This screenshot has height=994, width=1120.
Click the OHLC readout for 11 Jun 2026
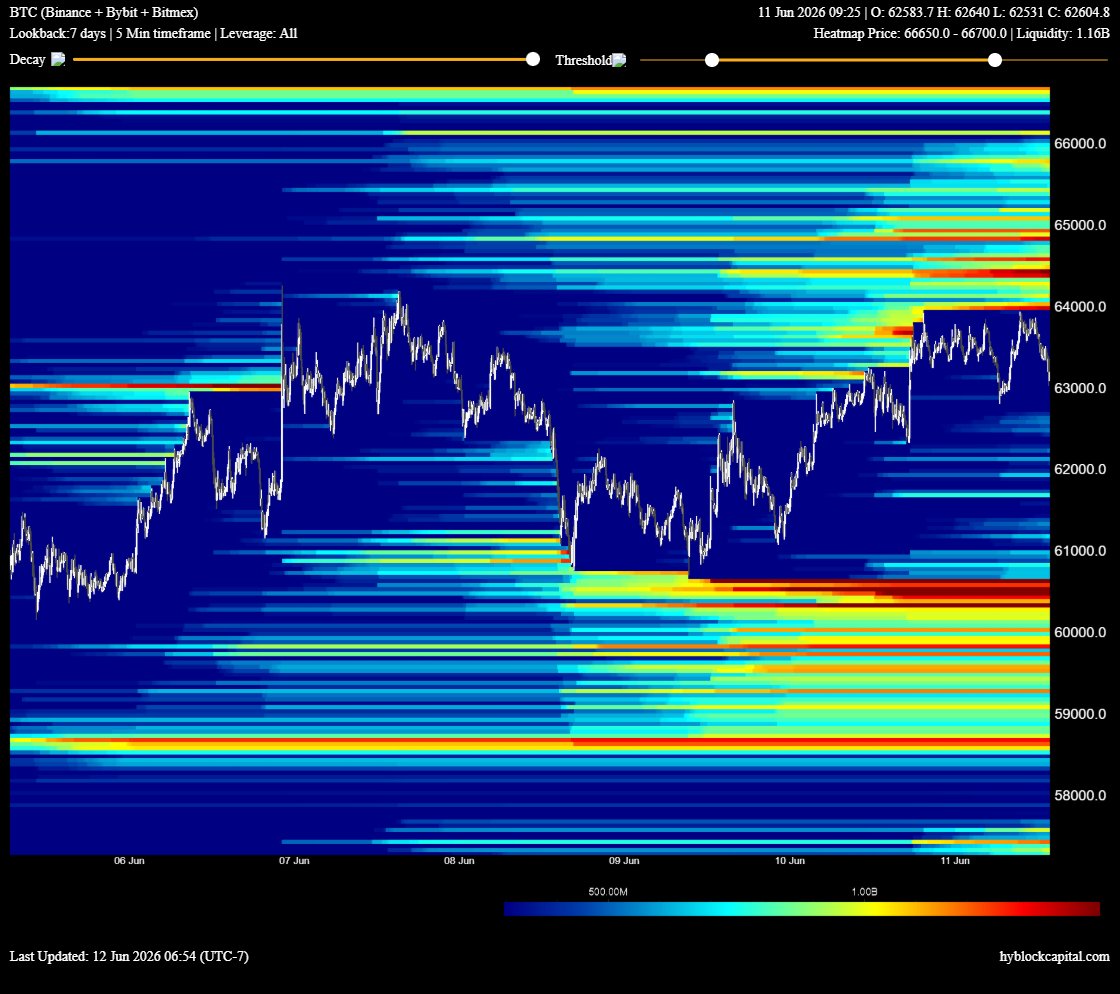pos(934,12)
